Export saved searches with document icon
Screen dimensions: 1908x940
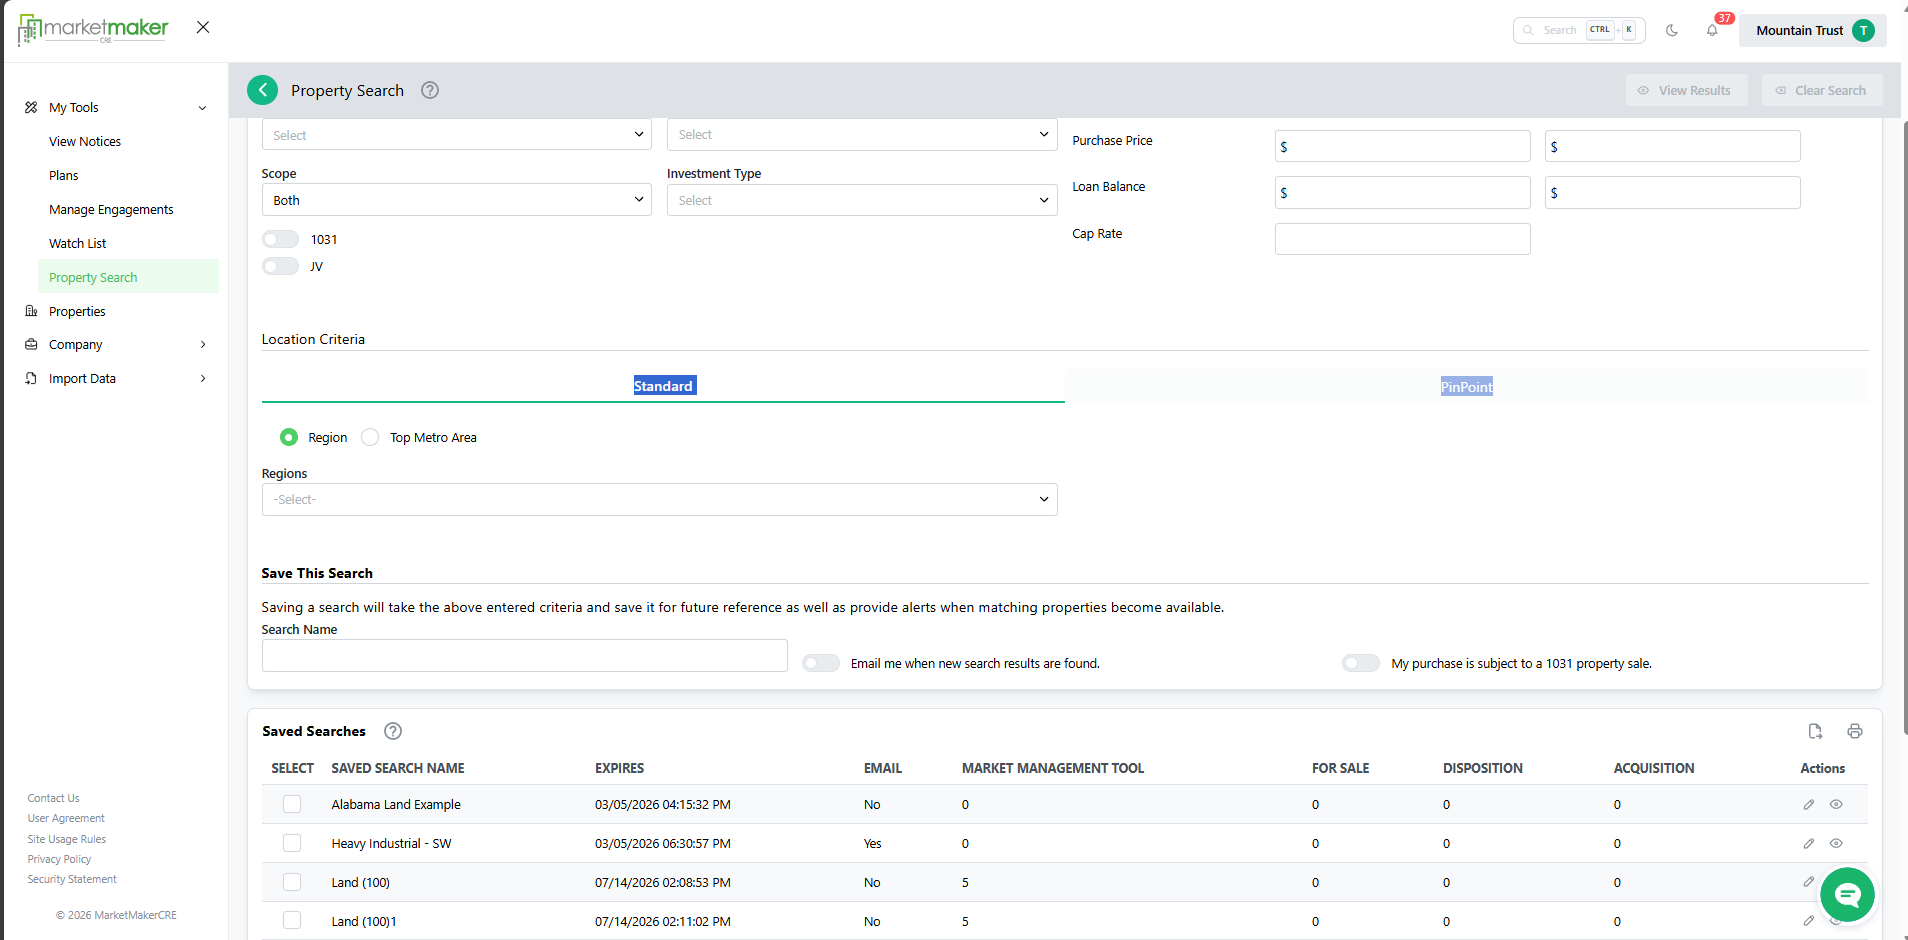tap(1815, 731)
